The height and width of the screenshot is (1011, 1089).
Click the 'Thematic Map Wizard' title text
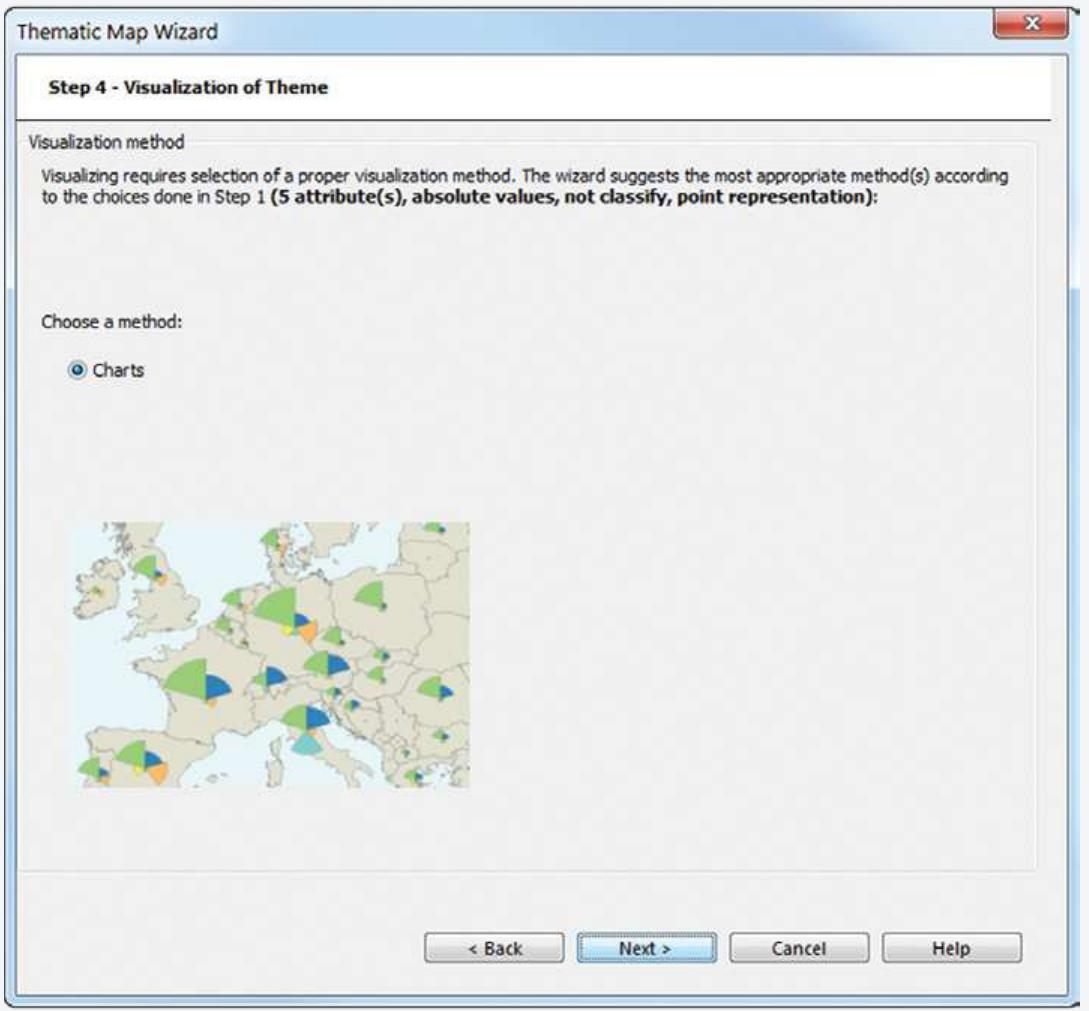pyautogui.click(x=117, y=32)
